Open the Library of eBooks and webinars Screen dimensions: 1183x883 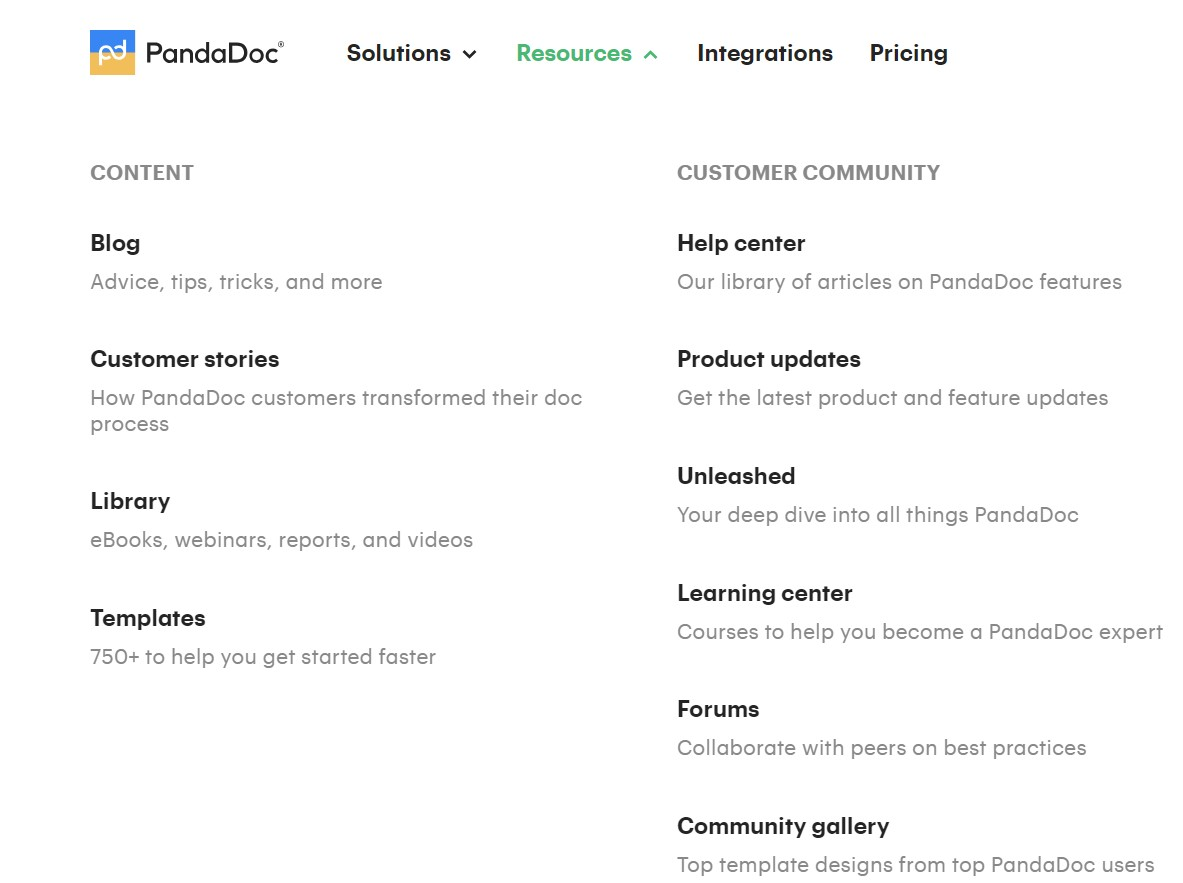pyautogui.click(x=130, y=501)
